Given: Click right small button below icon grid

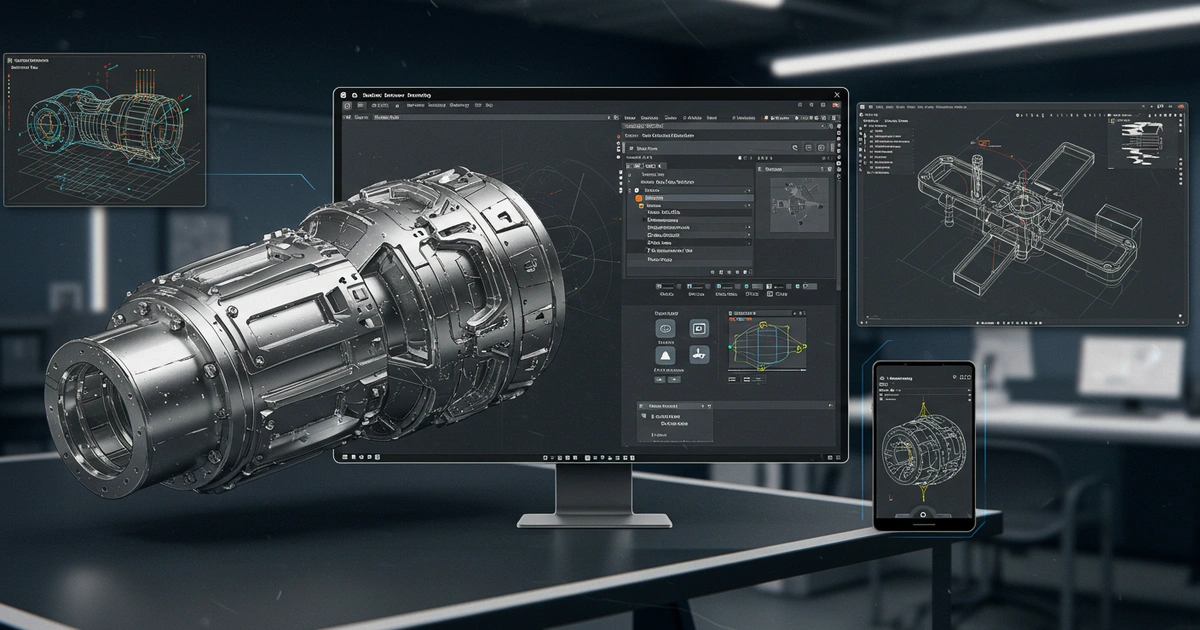Looking at the screenshot, I should click(674, 379).
